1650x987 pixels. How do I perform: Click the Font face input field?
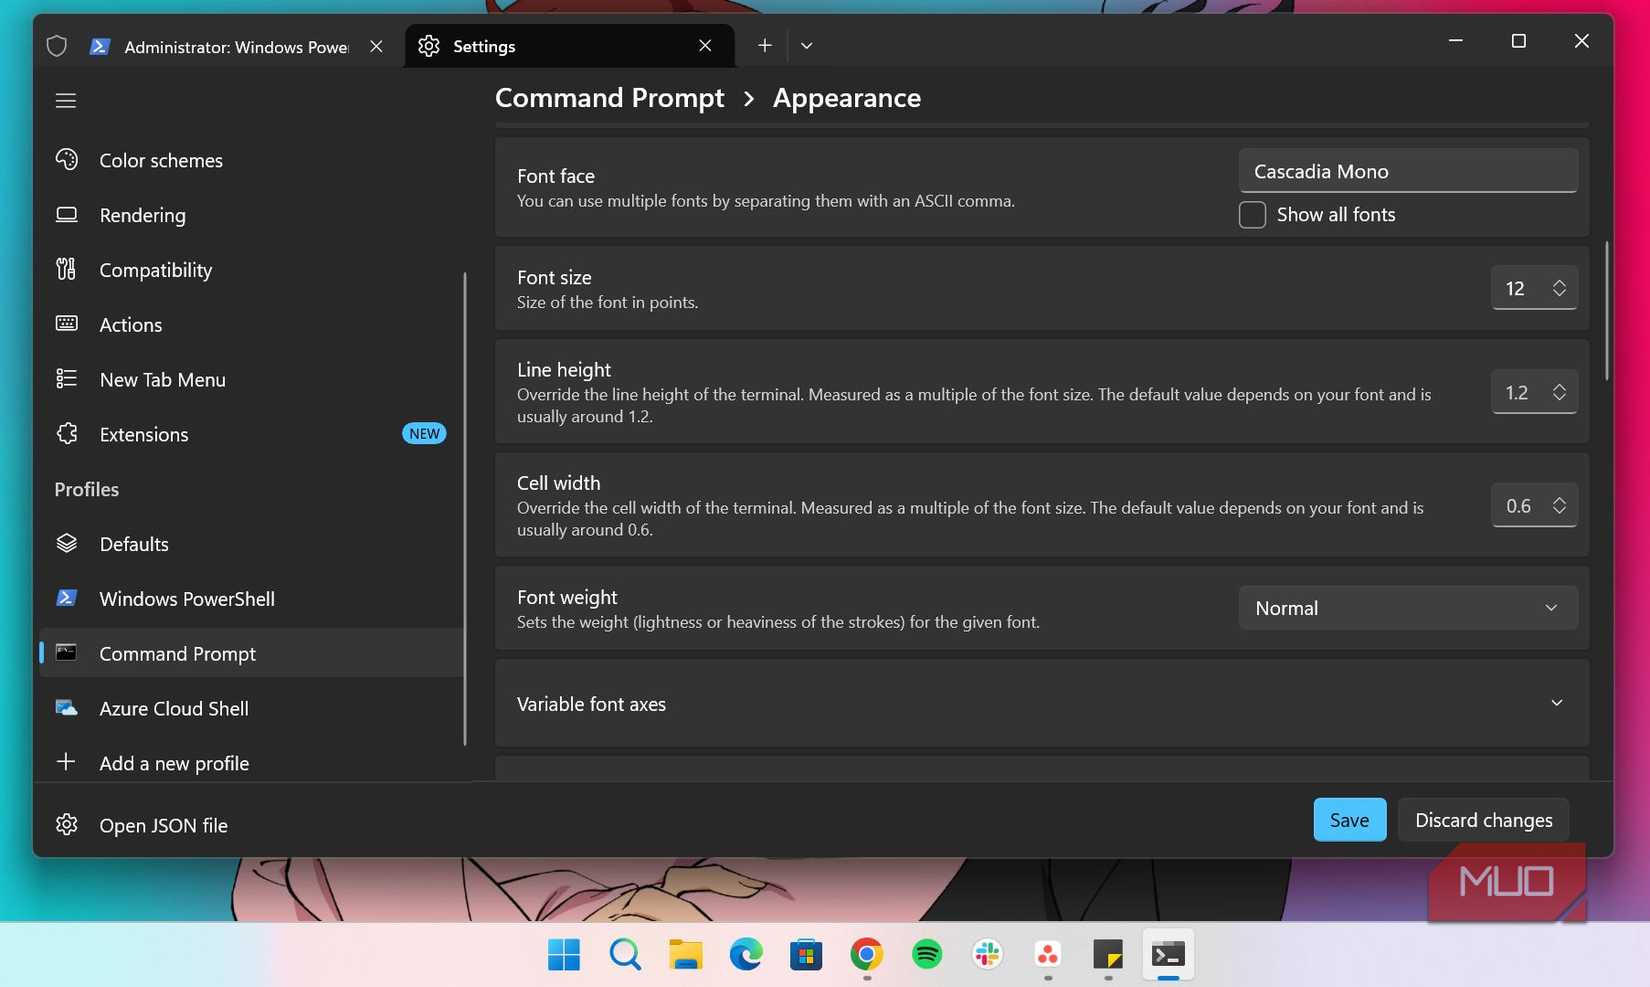(1408, 171)
